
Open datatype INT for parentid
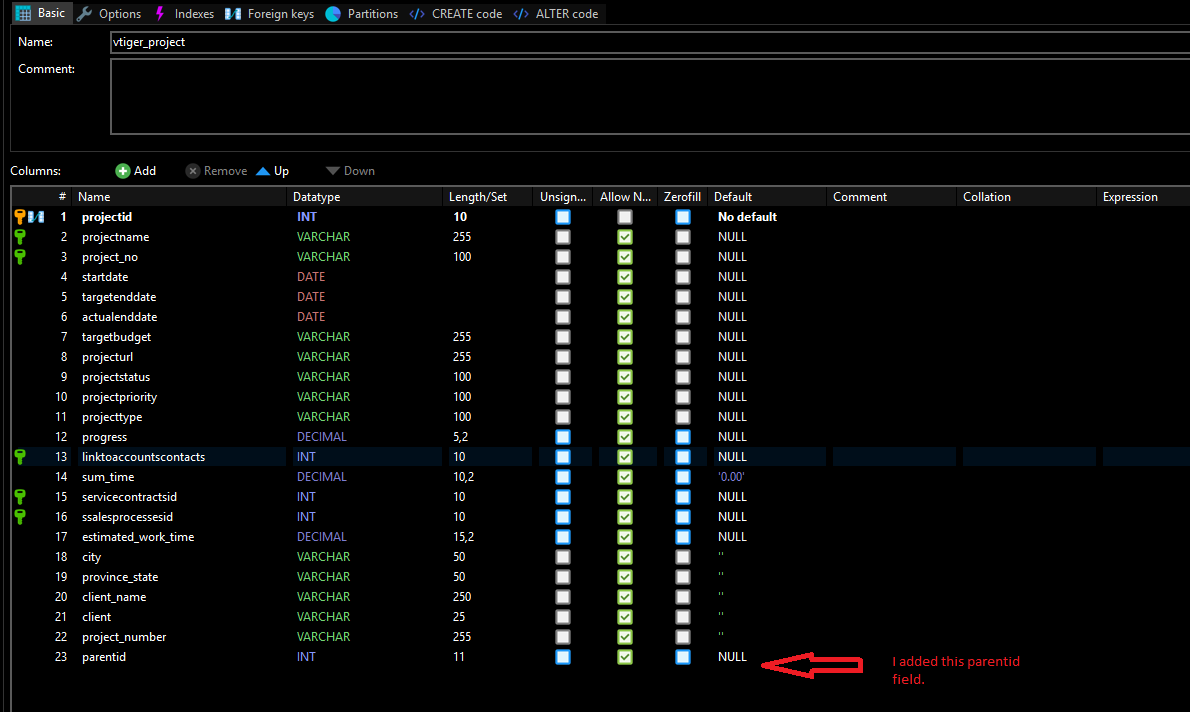coord(306,657)
